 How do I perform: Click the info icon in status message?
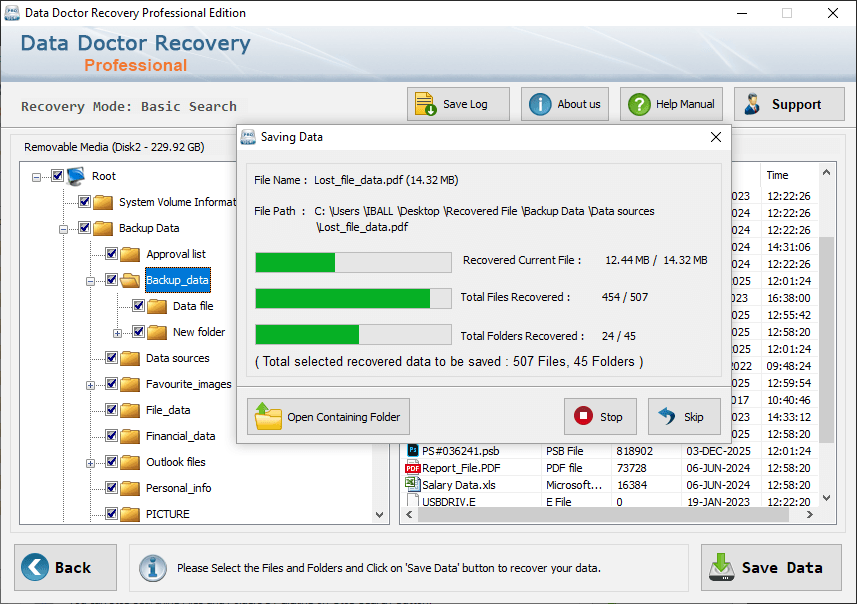coord(152,568)
